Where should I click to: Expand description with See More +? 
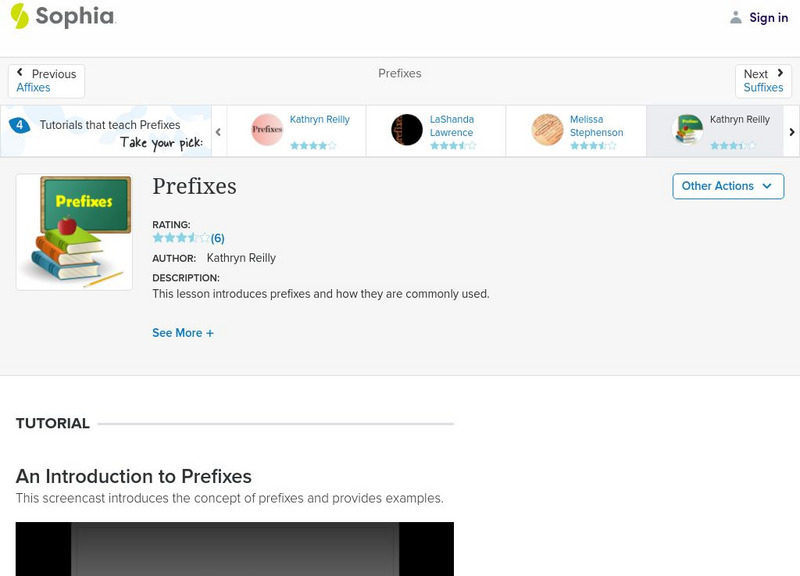pos(183,333)
